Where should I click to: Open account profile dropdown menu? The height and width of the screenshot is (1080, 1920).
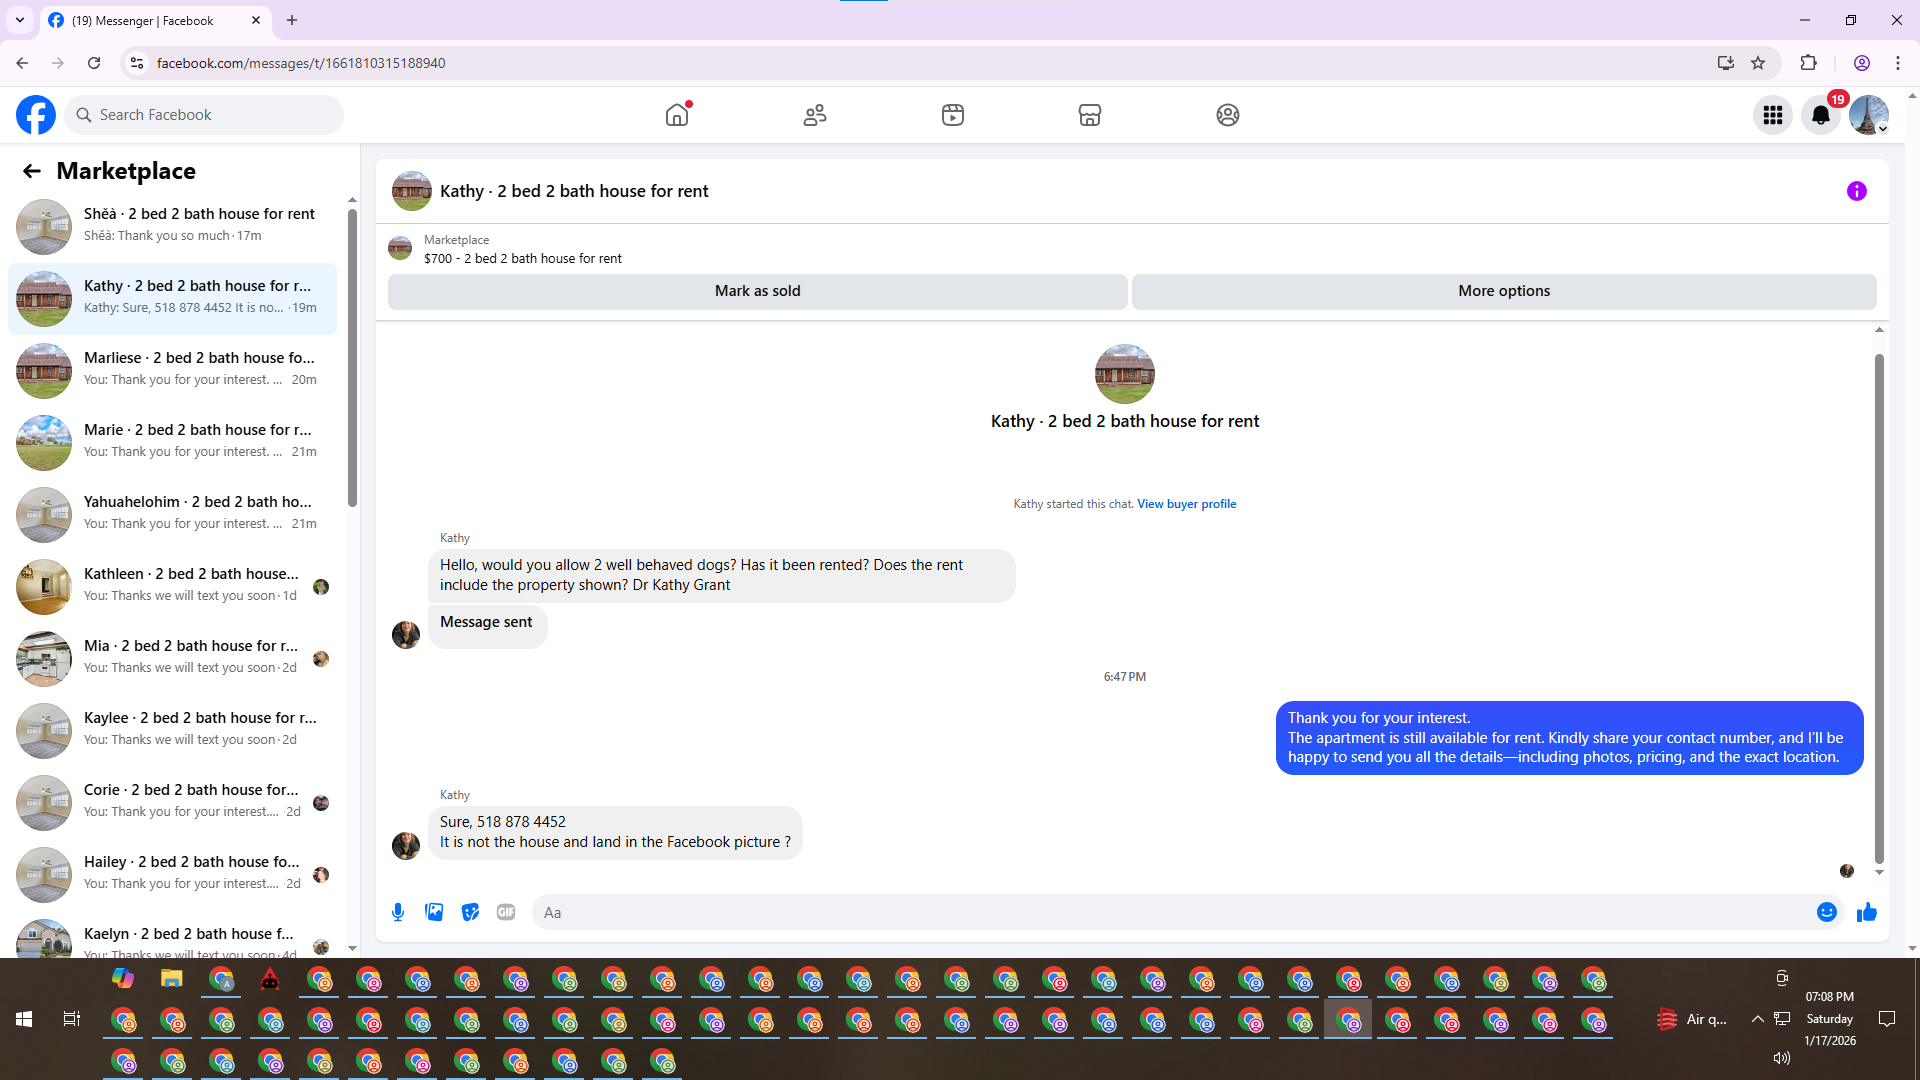pyautogui.click(x=1868, y=115)
